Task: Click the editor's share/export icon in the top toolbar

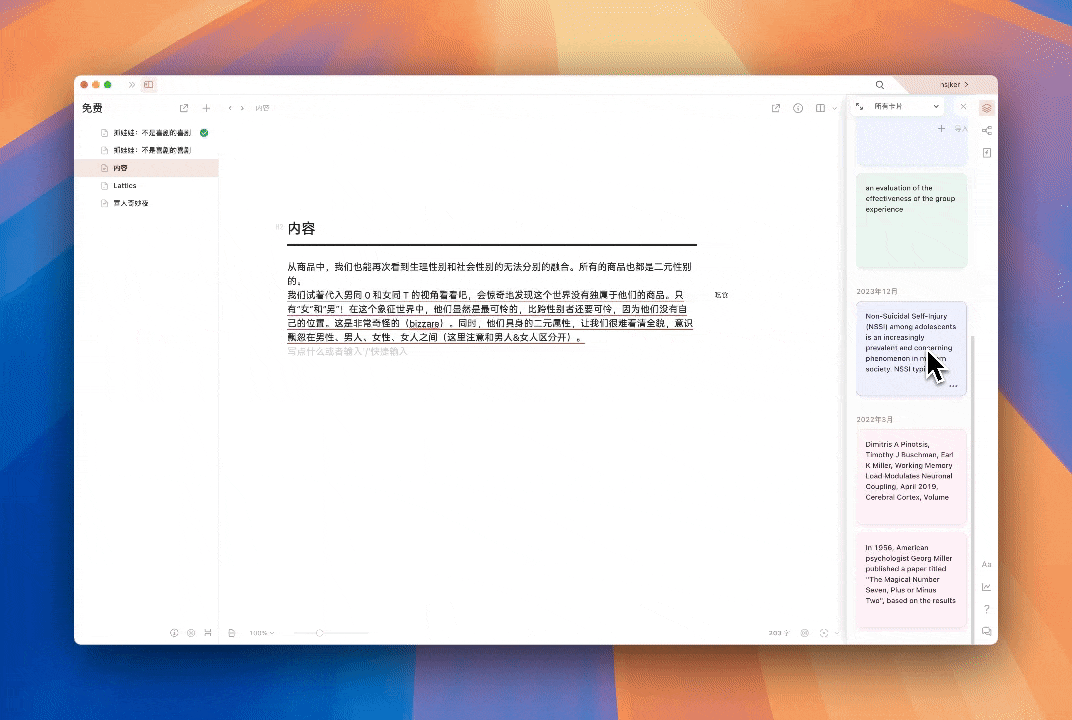Action: click(776, 108)
